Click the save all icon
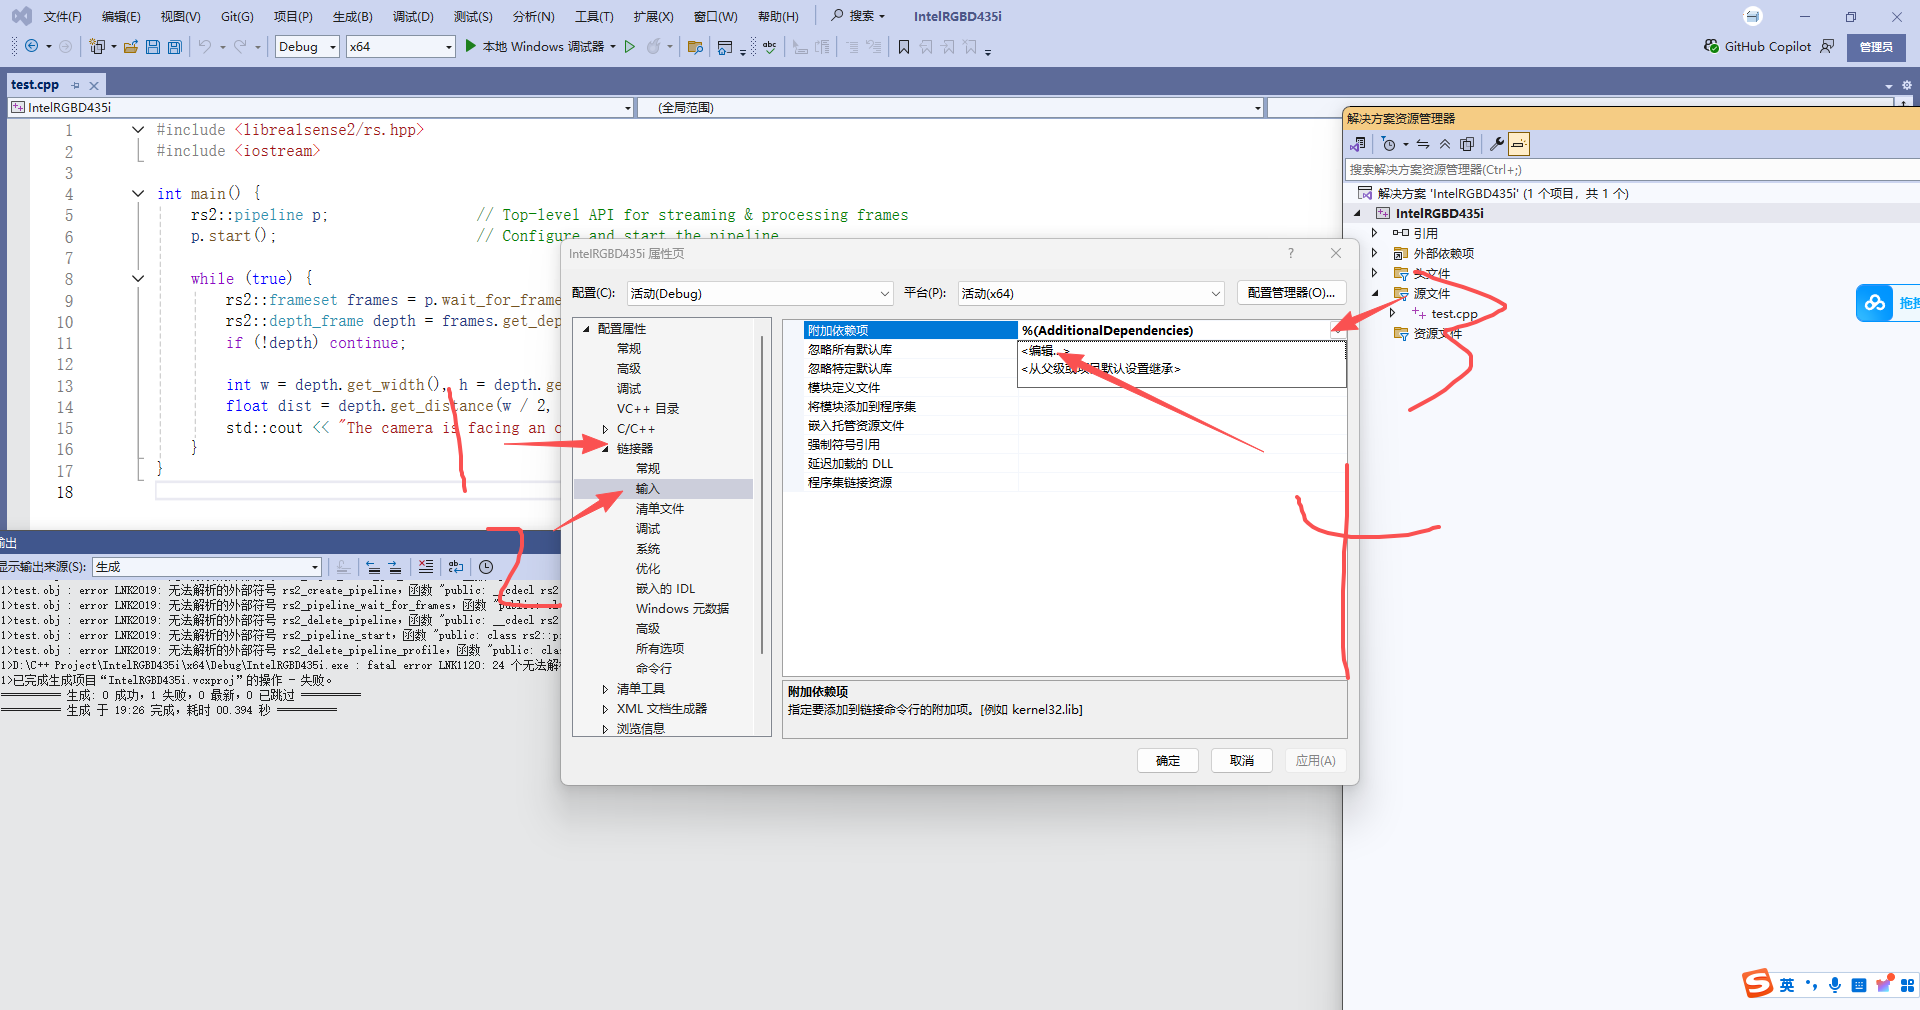Screen dimensions: 1920x1010 (x=175, y=46)
